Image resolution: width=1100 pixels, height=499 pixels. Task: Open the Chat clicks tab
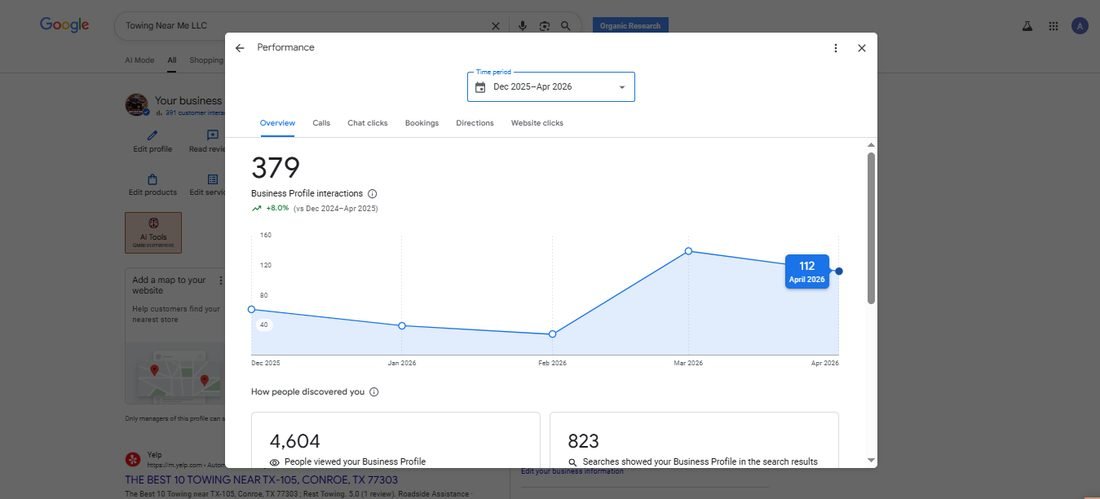tap(368, 123)
